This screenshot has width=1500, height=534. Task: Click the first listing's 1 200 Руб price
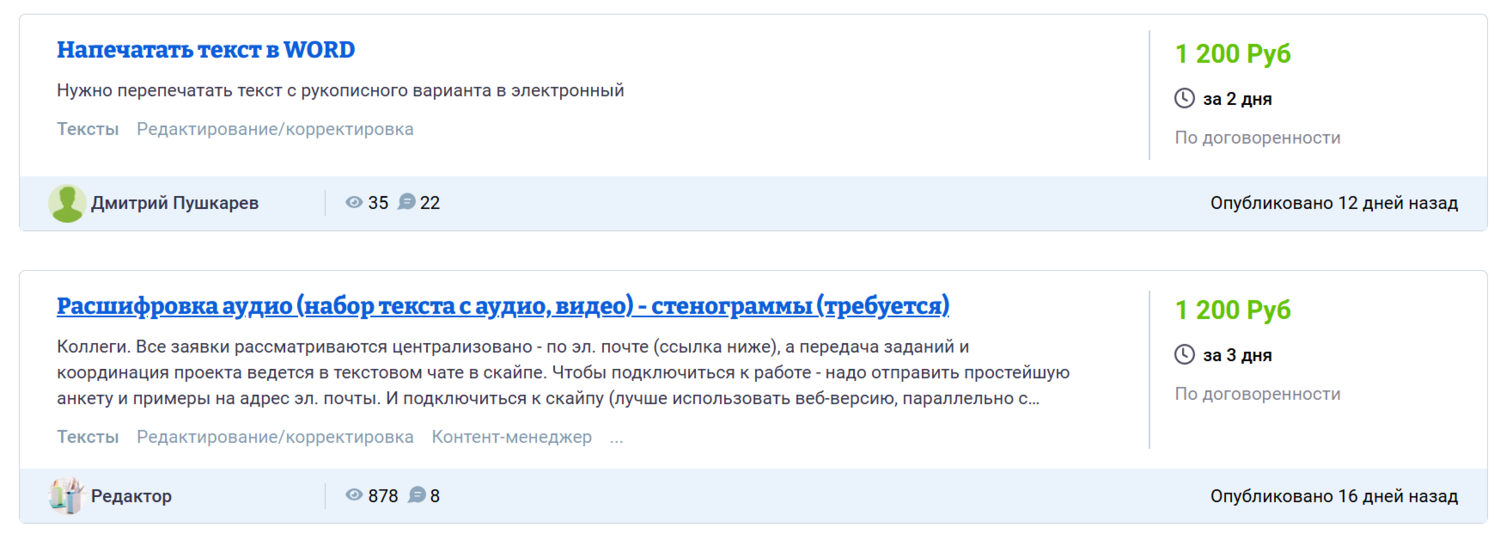(x=1233, y=54)
